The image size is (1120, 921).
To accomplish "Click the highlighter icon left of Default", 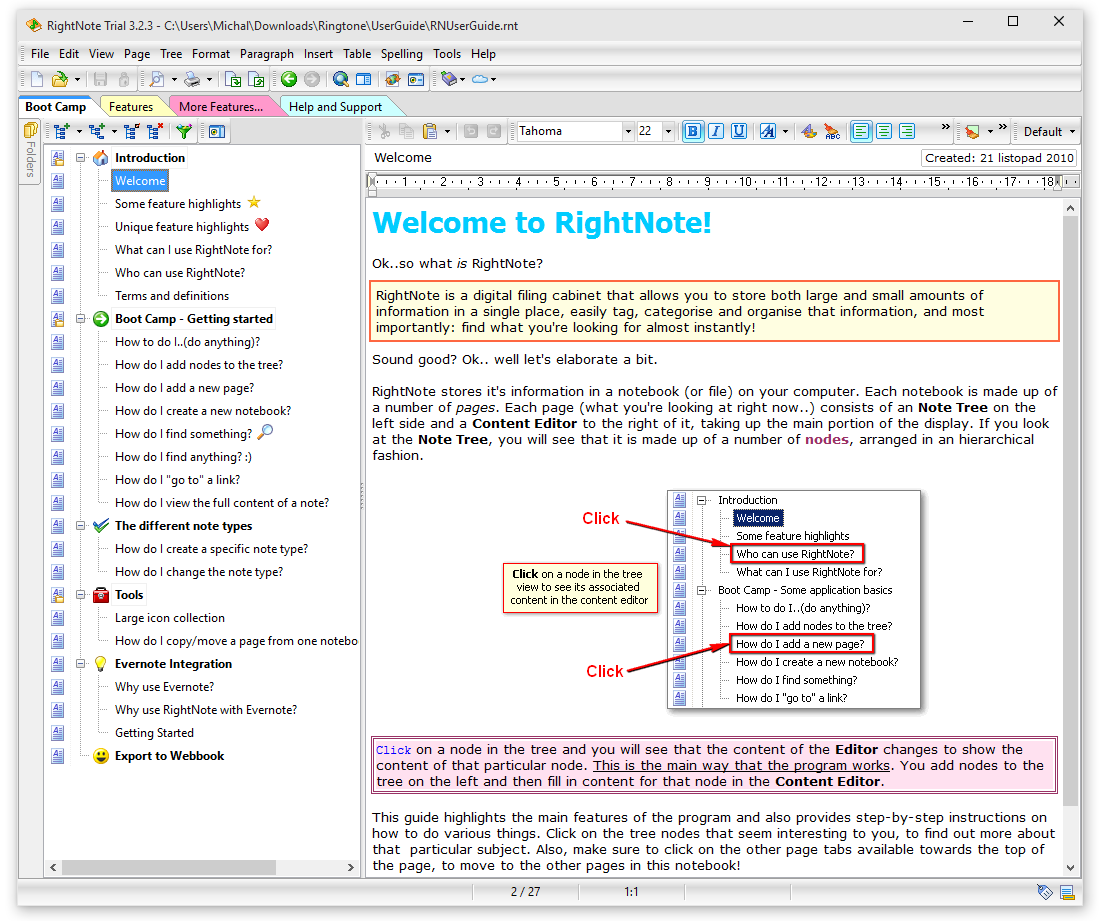I will coord(972,131).
